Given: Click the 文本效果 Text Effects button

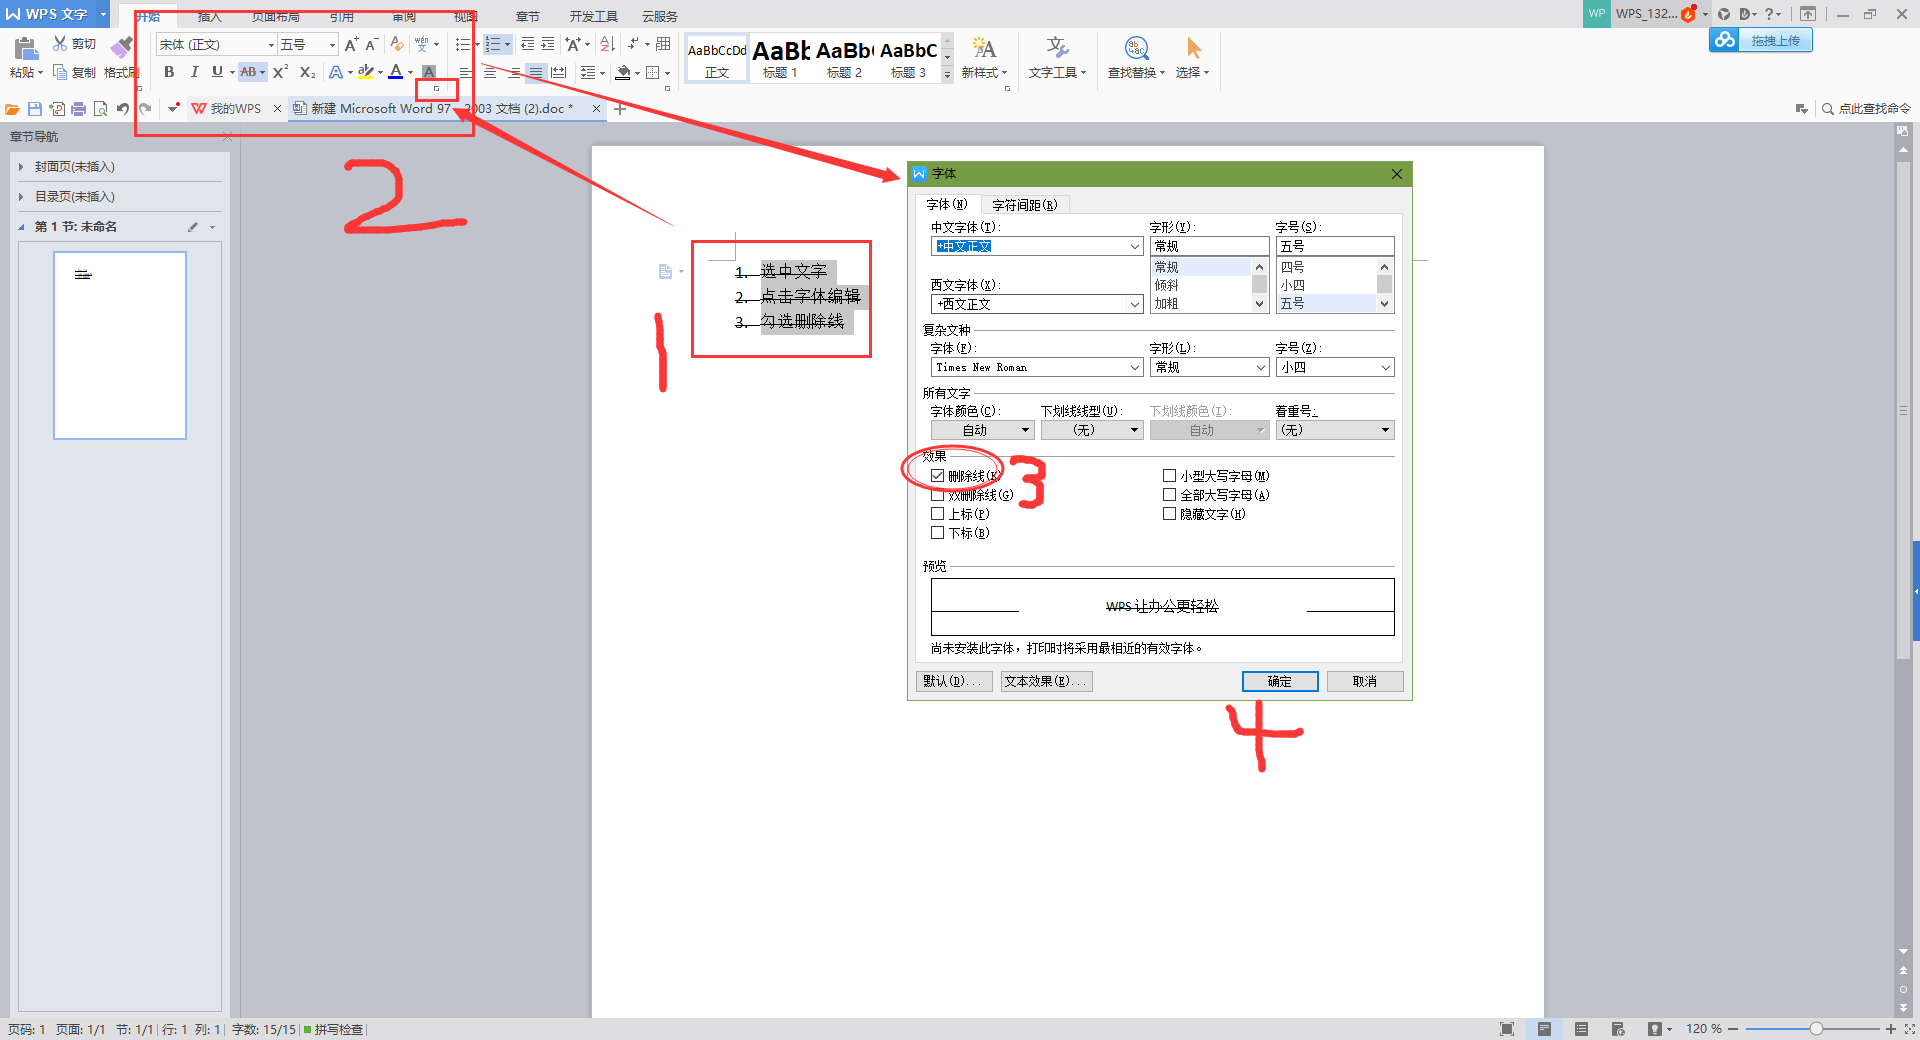Looking at the screenshot, I should coord(1046,681).
